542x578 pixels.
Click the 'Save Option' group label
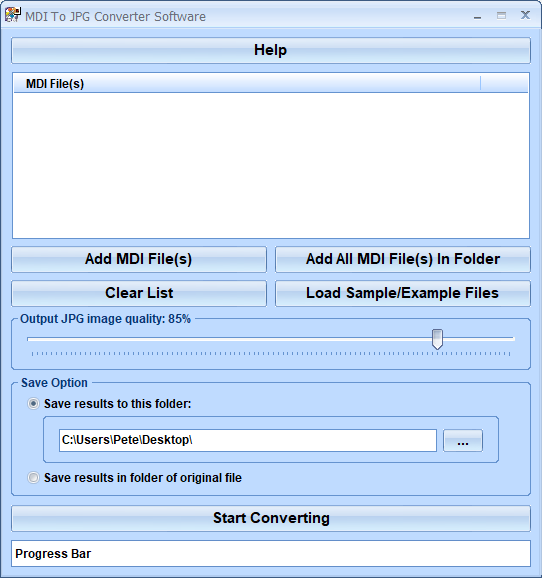(54, 383)
